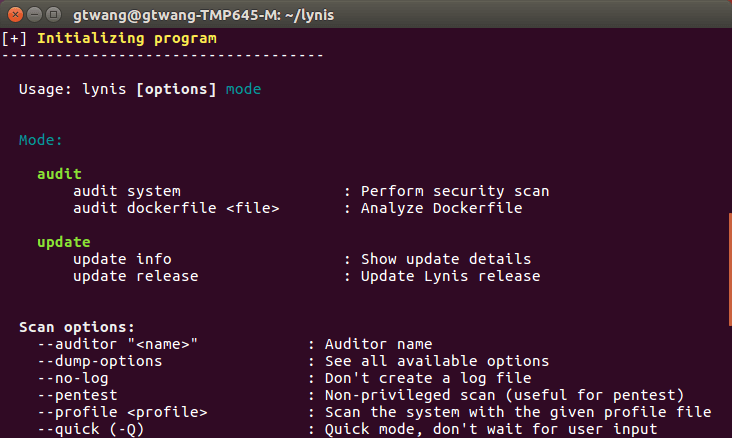The height and width of the screenshot is (438, 732).
Task: Maximize the terminal window
Action: coord(54,15)
